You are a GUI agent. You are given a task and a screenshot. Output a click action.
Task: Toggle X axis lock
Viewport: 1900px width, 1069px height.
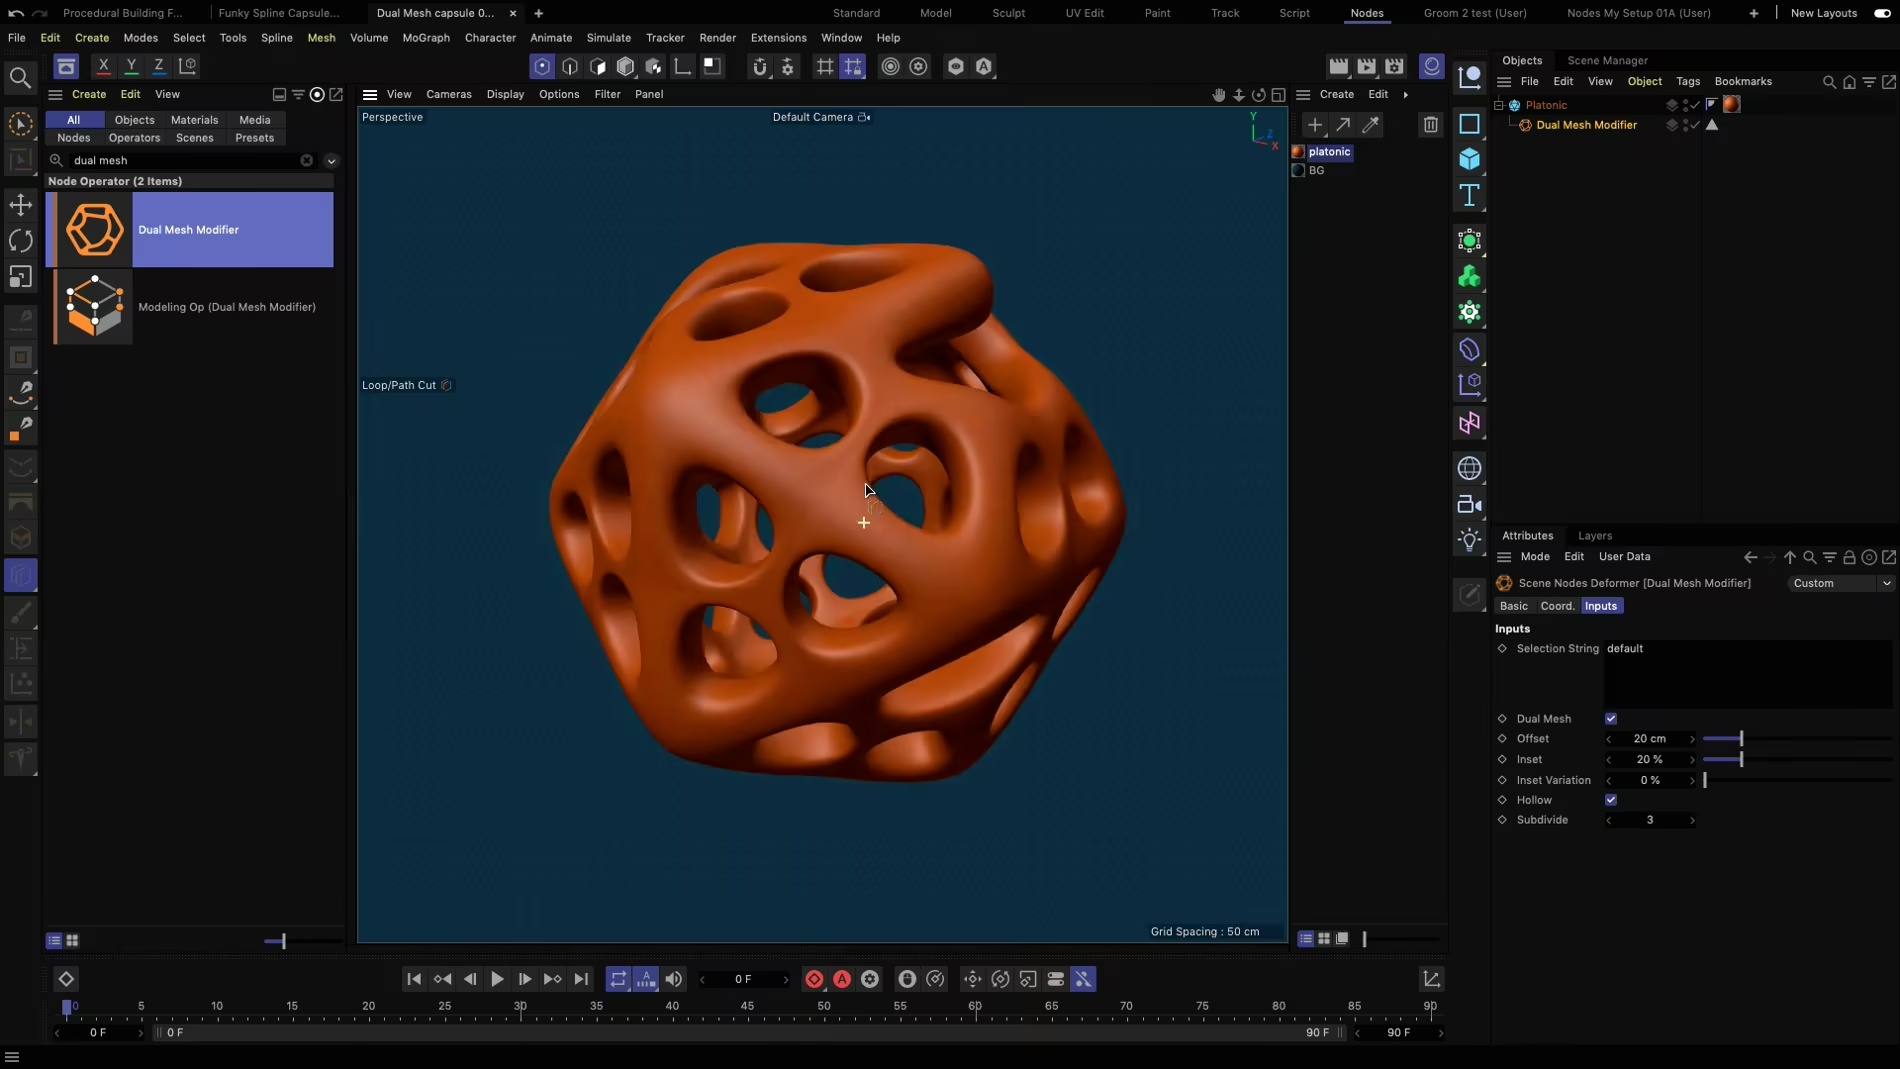[103, 66]
